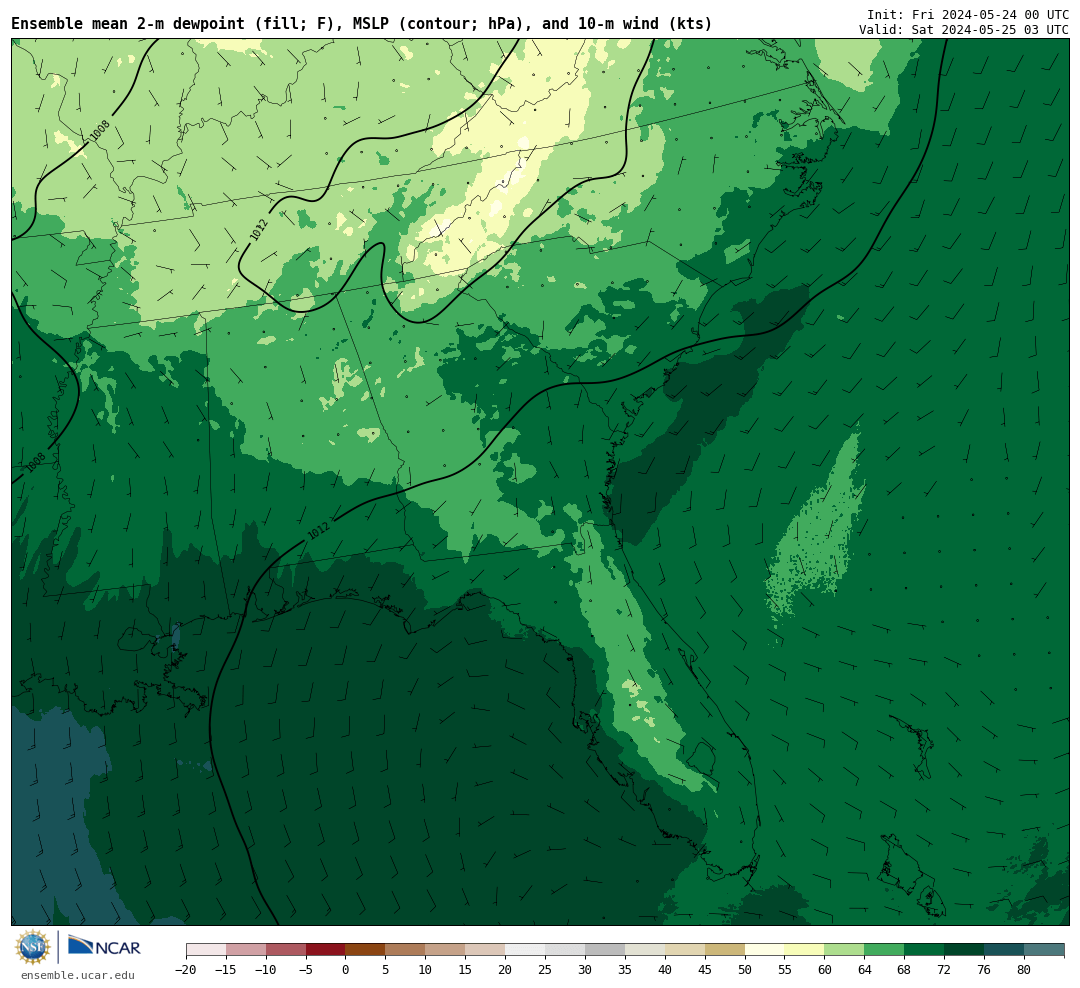Click the Init: Fri 2024-05-24 00 UTC text
Screen dimensions: 1080x988
click(968, 14)
